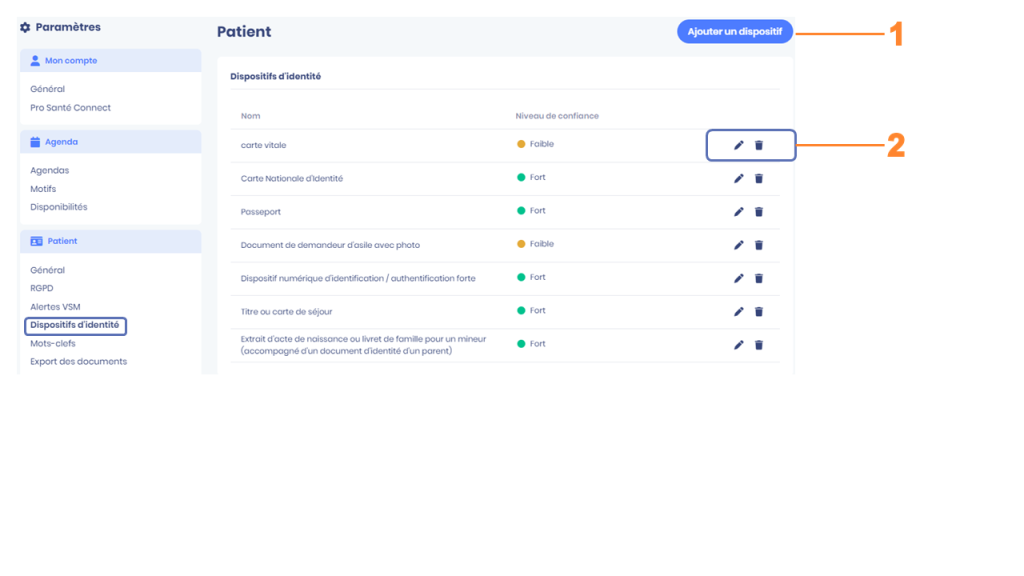This screenshot has width=1024, height=576.
Task: Click the Paramètres gear icon
Action: point(25,27)
